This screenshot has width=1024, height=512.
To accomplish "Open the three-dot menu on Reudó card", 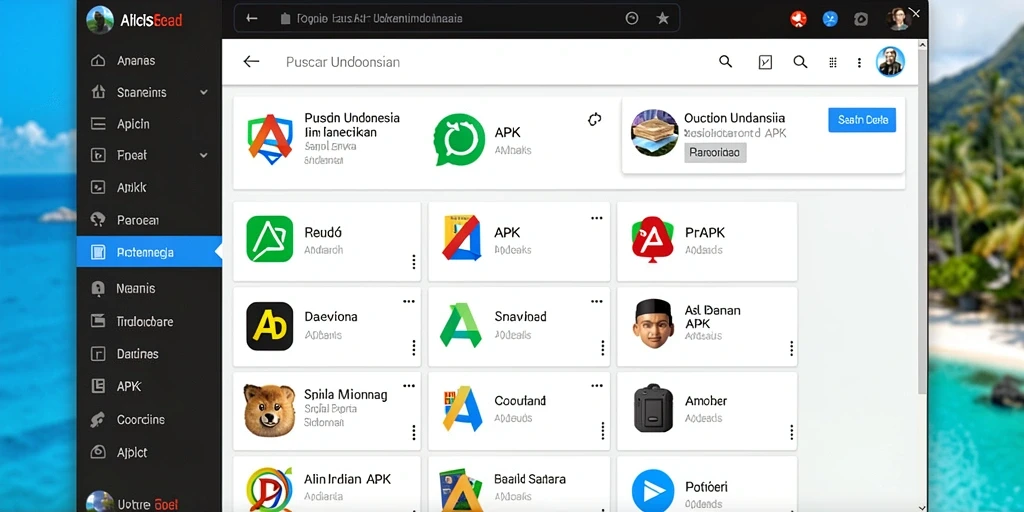I will click(x=413, y=262).
